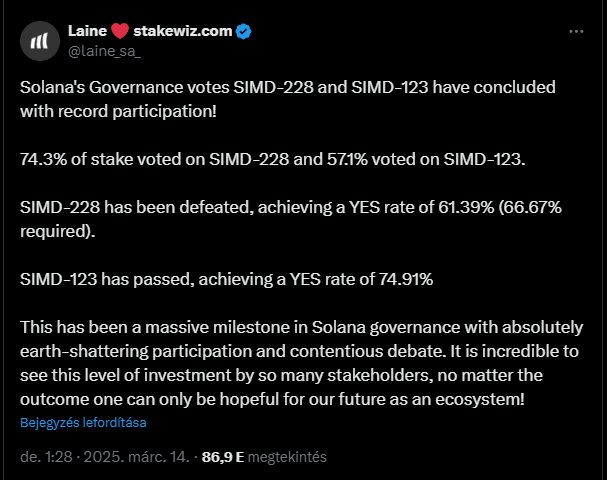Click the 74.3% of stake voted line
Viewport: 607px width, 480px height.
pyautogui.click(x=273, y=159)
